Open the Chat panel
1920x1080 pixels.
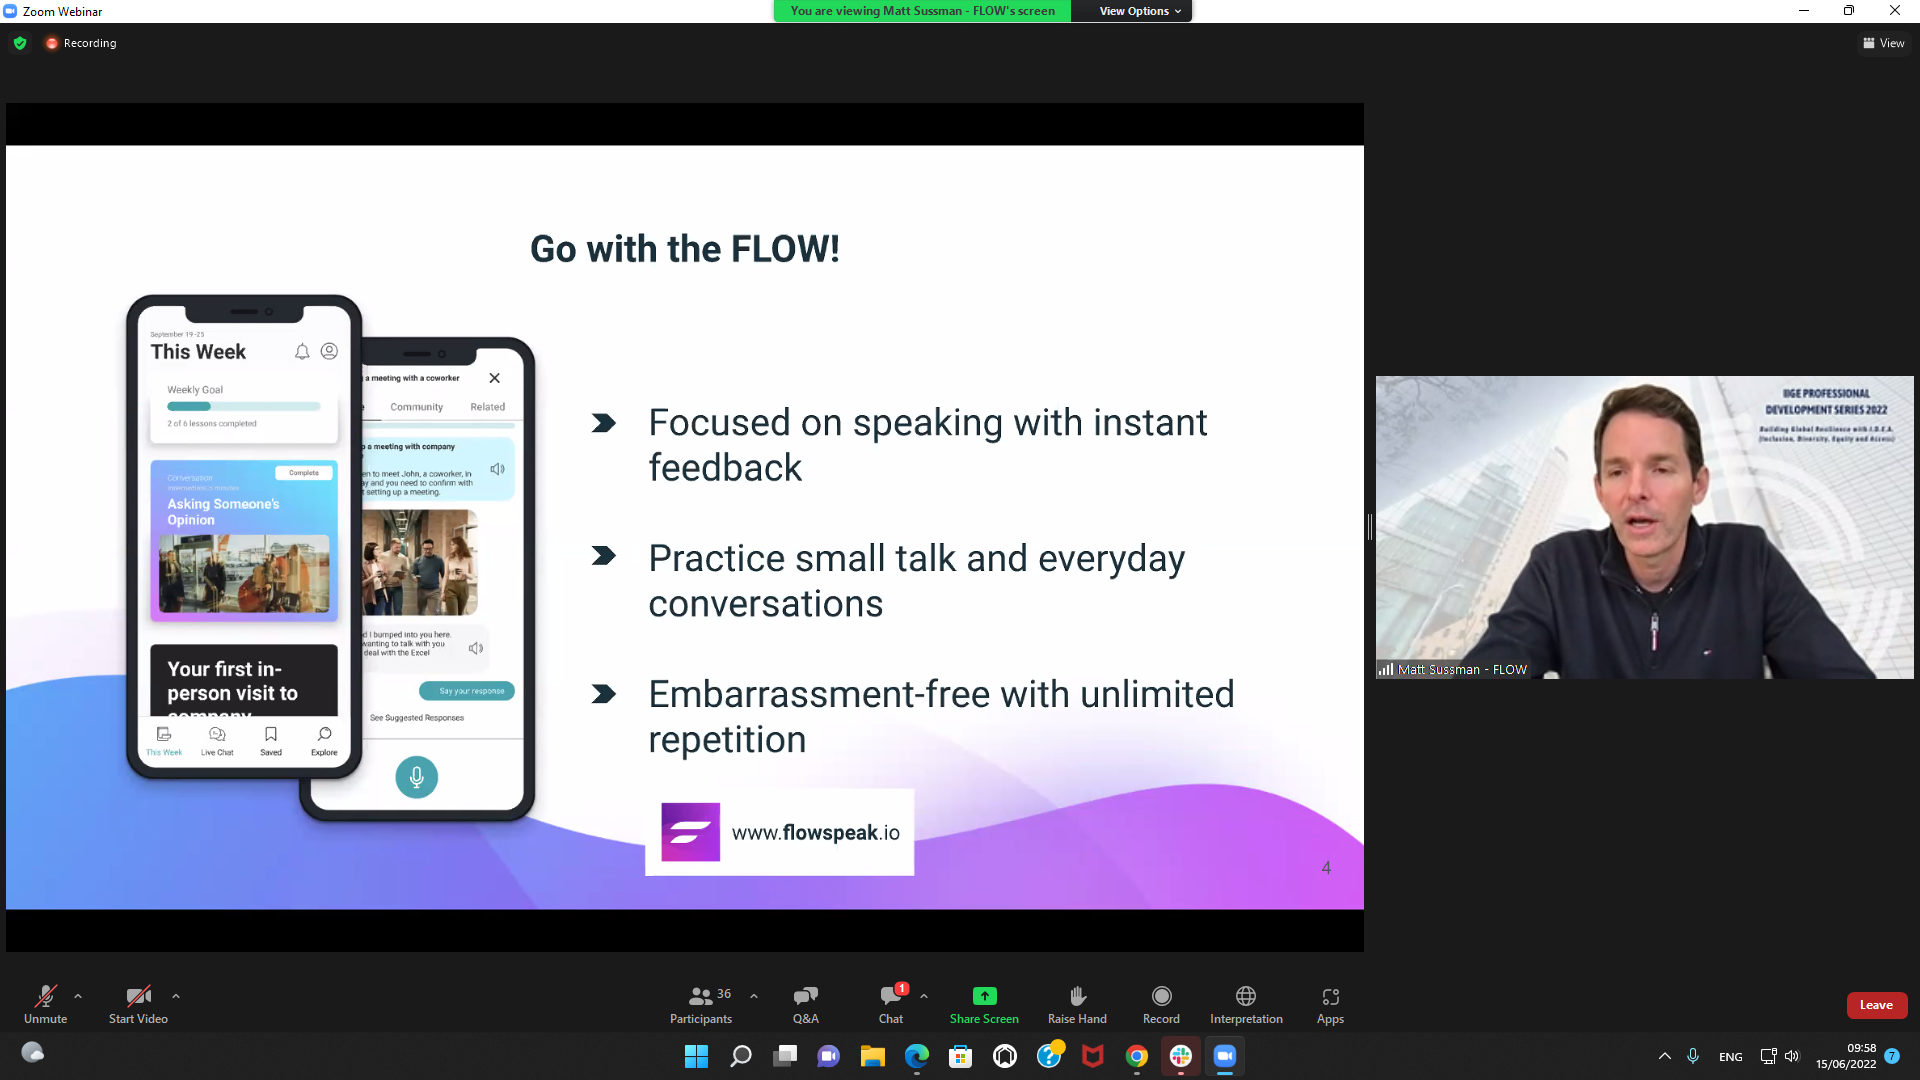(891, 1004)
